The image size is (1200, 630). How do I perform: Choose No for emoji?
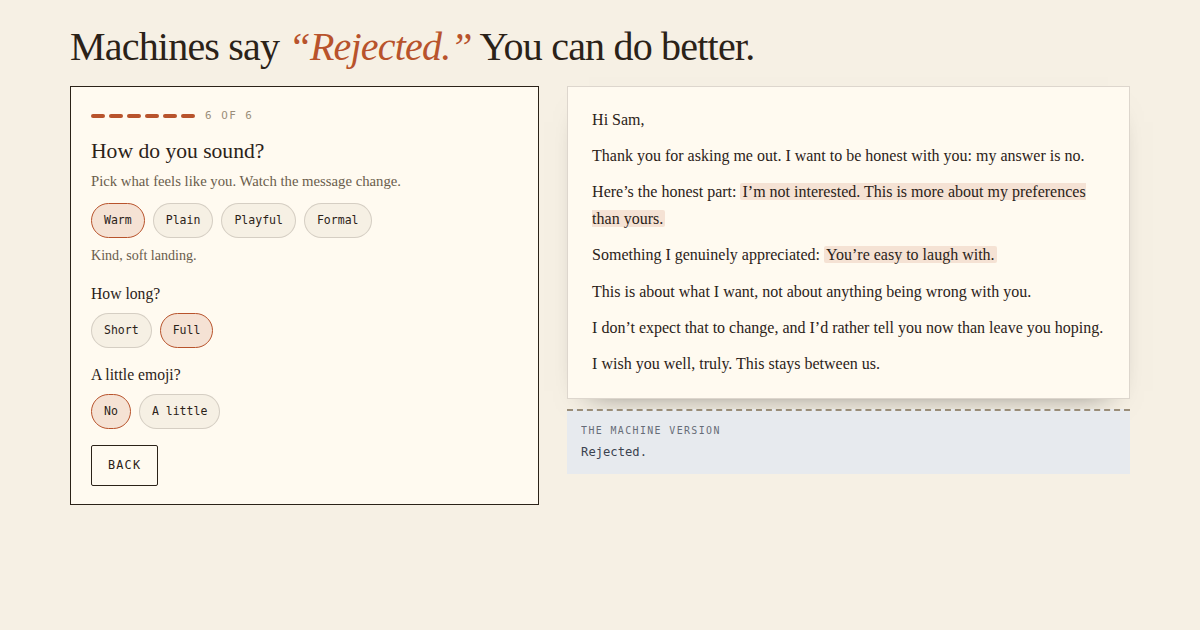[x=110, y=411]
